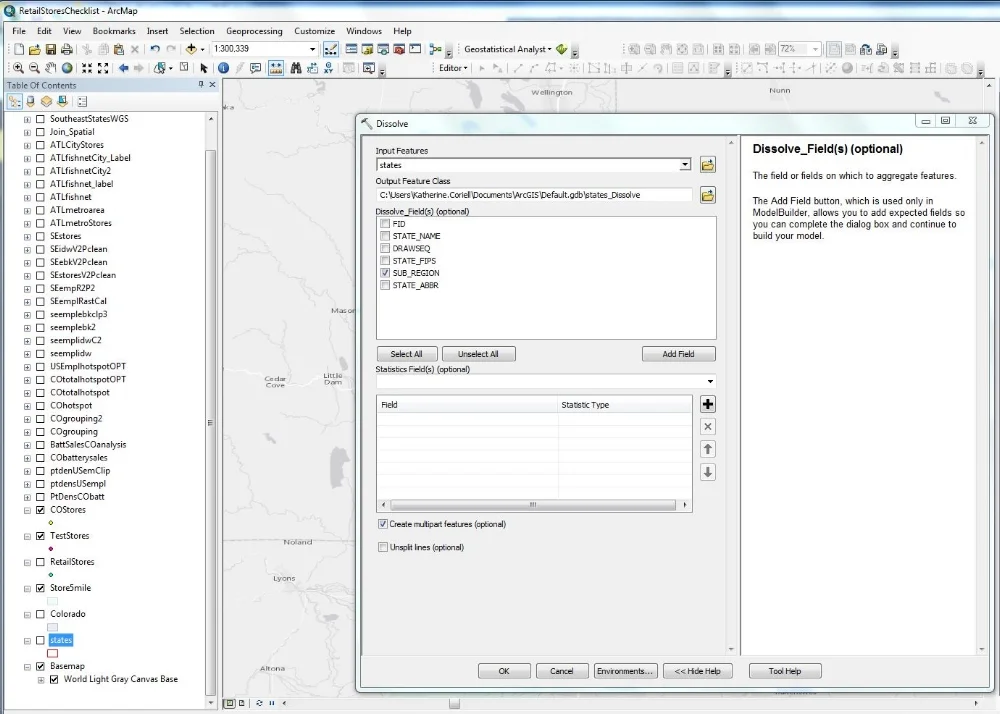The width and height of the screenshot is (1000, 714).
Task: Uncheck the SUB_REGION dissolve field
Action: point(385,273)
